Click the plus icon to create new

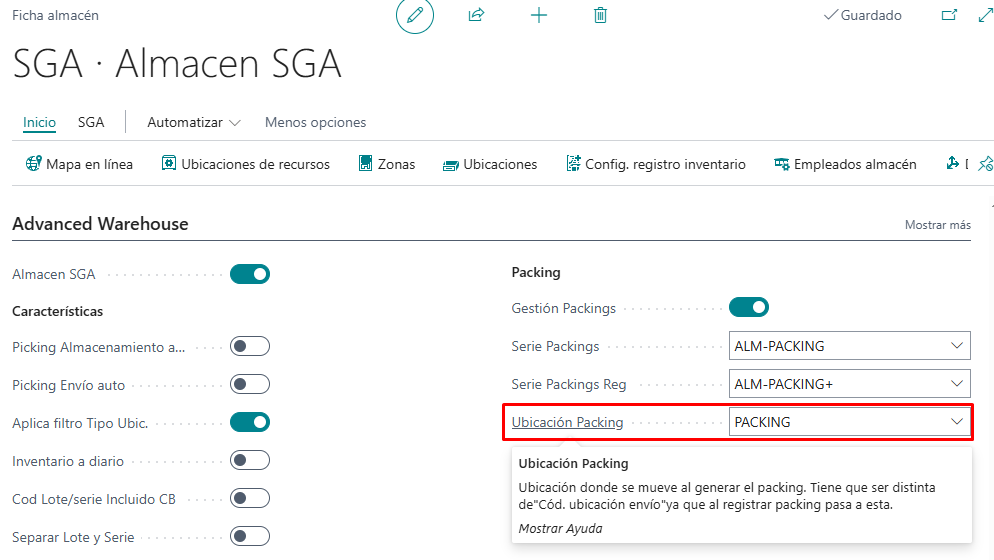[539, 16]
